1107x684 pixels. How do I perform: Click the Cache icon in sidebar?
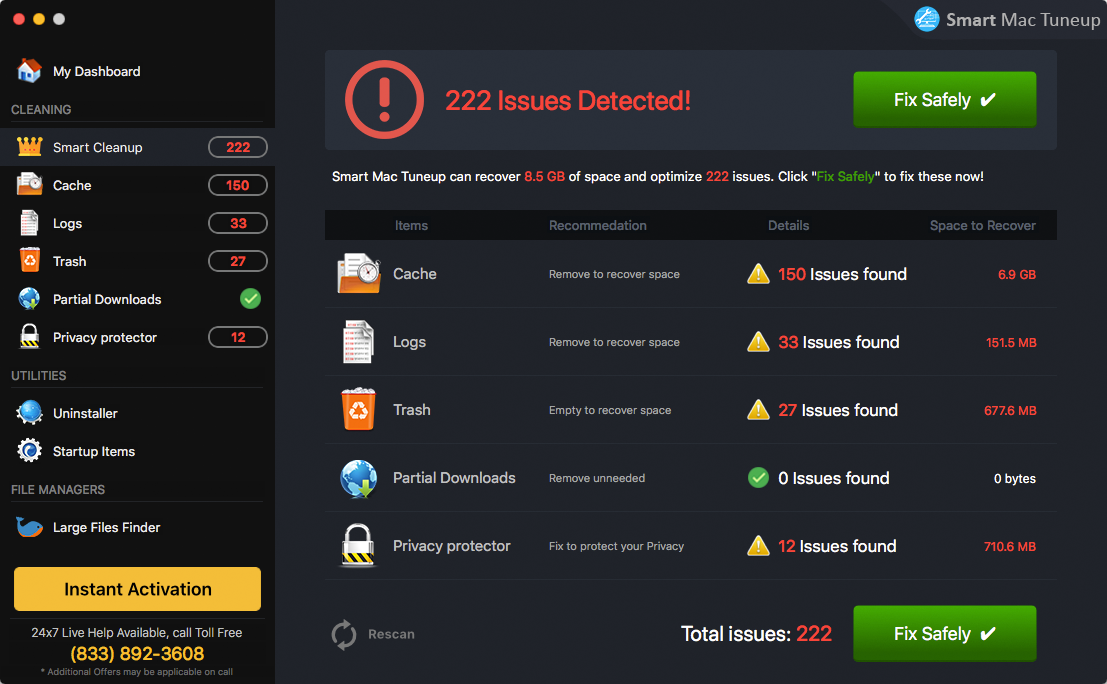(x=30, y=184)
